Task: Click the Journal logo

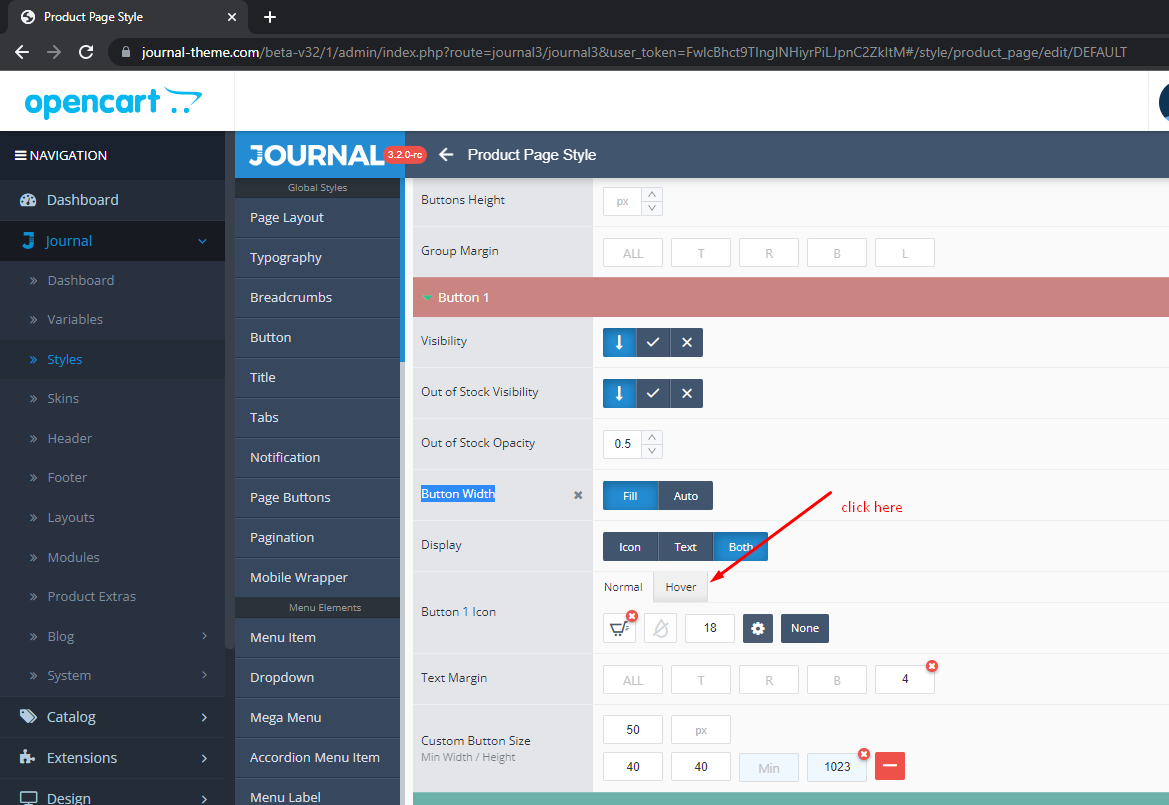Action: coord(316,155)
